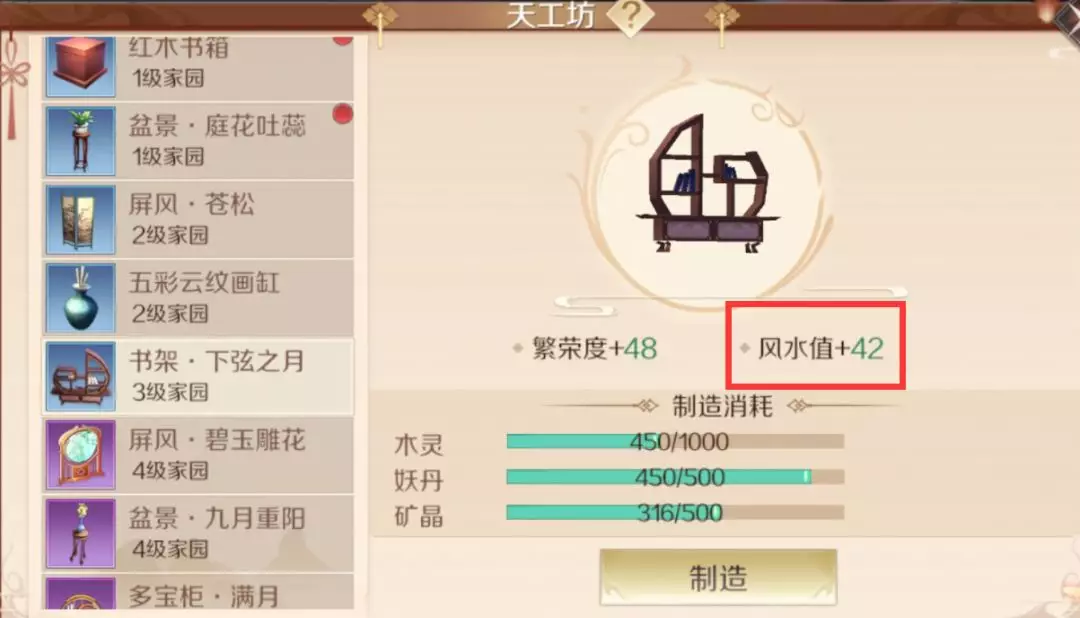Open the question mark help icon
The width and height of the screenshot is (1080, 618).
(x=631, y=15)
